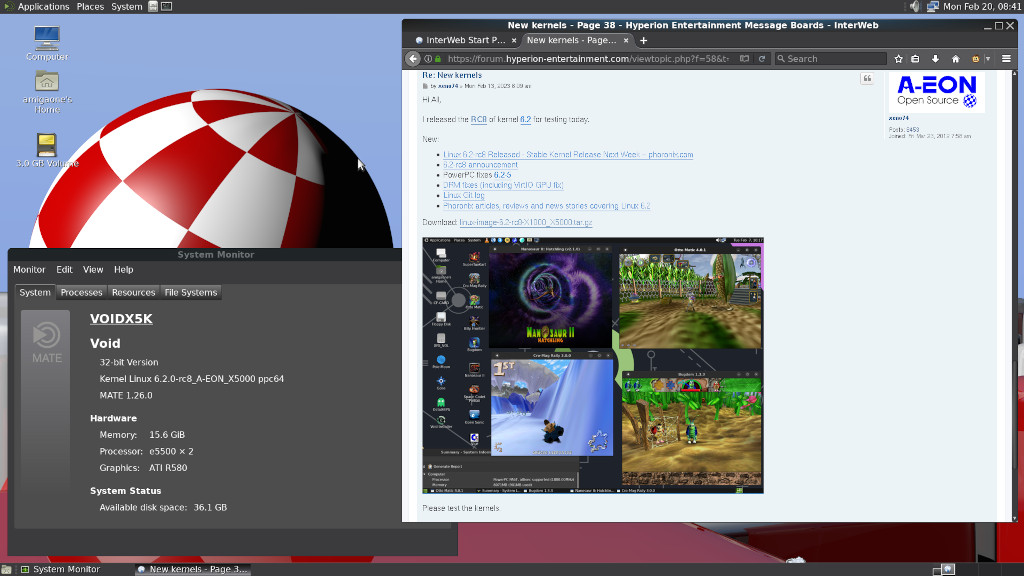Open the 6.2-rc8 announcement link
This screenshot has width=1024, height=576.
click(480, 165)
